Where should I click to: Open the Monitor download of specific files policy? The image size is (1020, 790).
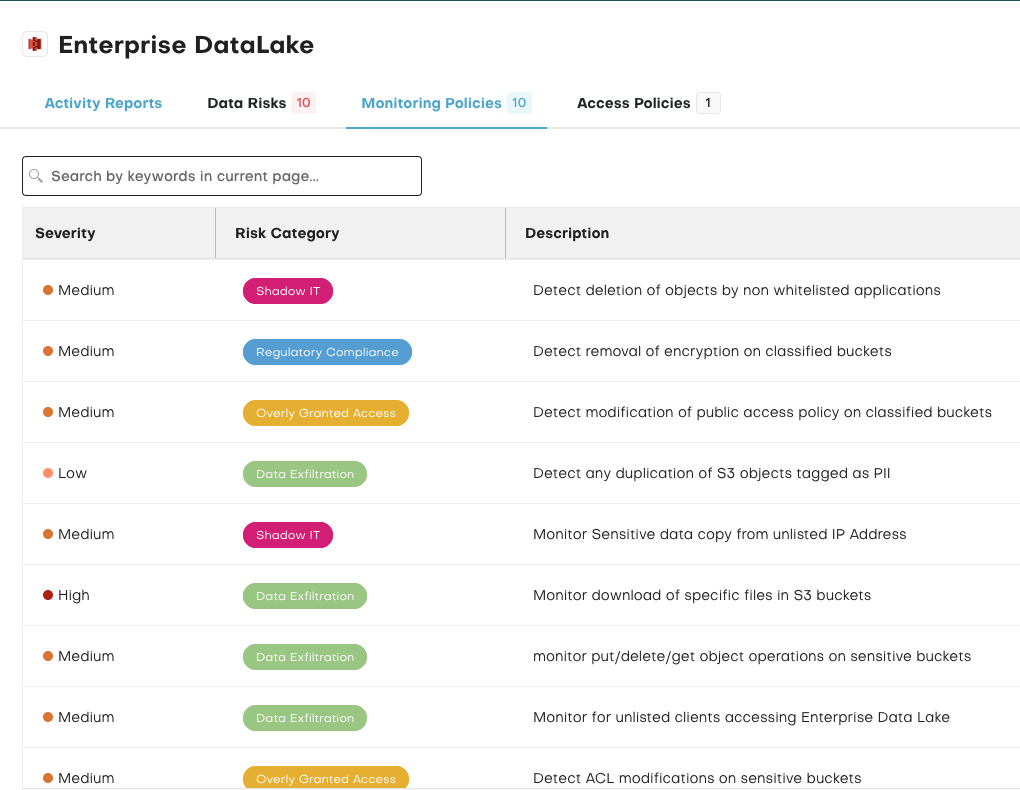701,596
